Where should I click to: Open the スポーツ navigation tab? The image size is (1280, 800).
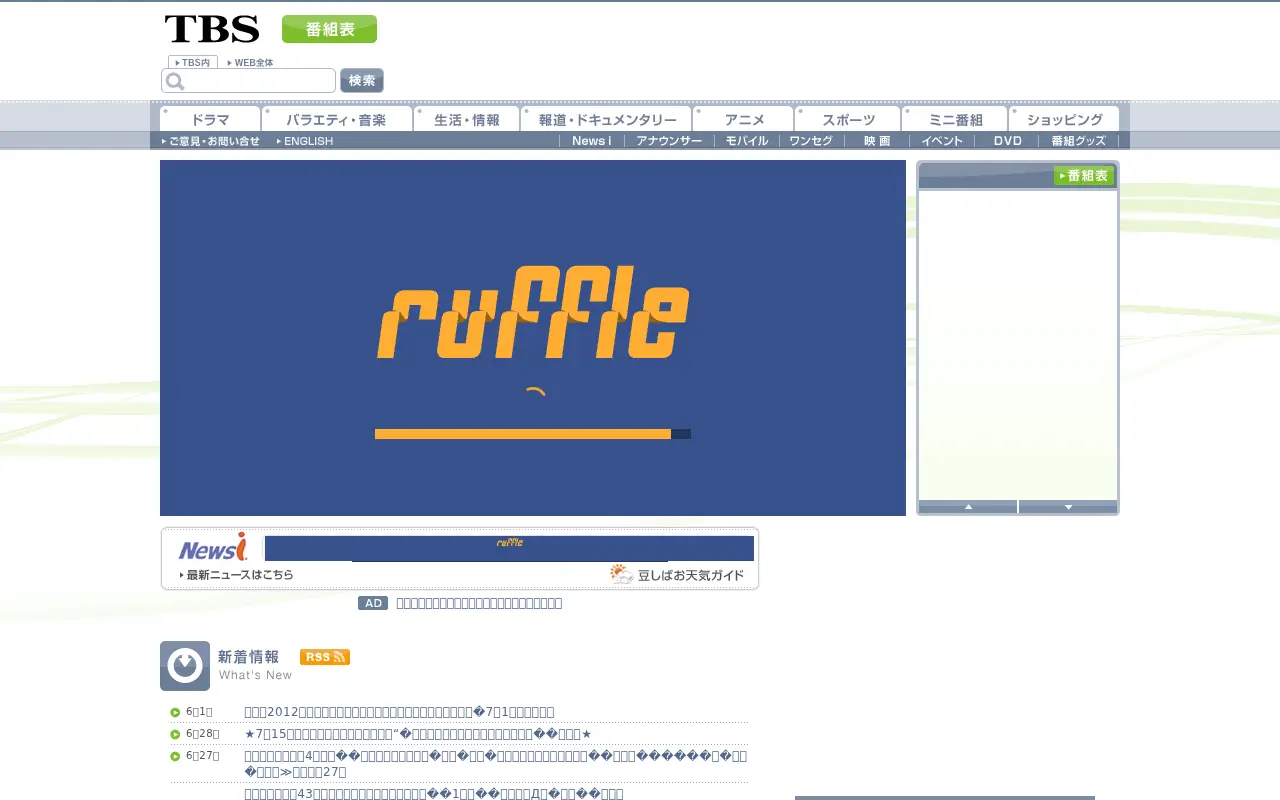click(848, 119)
